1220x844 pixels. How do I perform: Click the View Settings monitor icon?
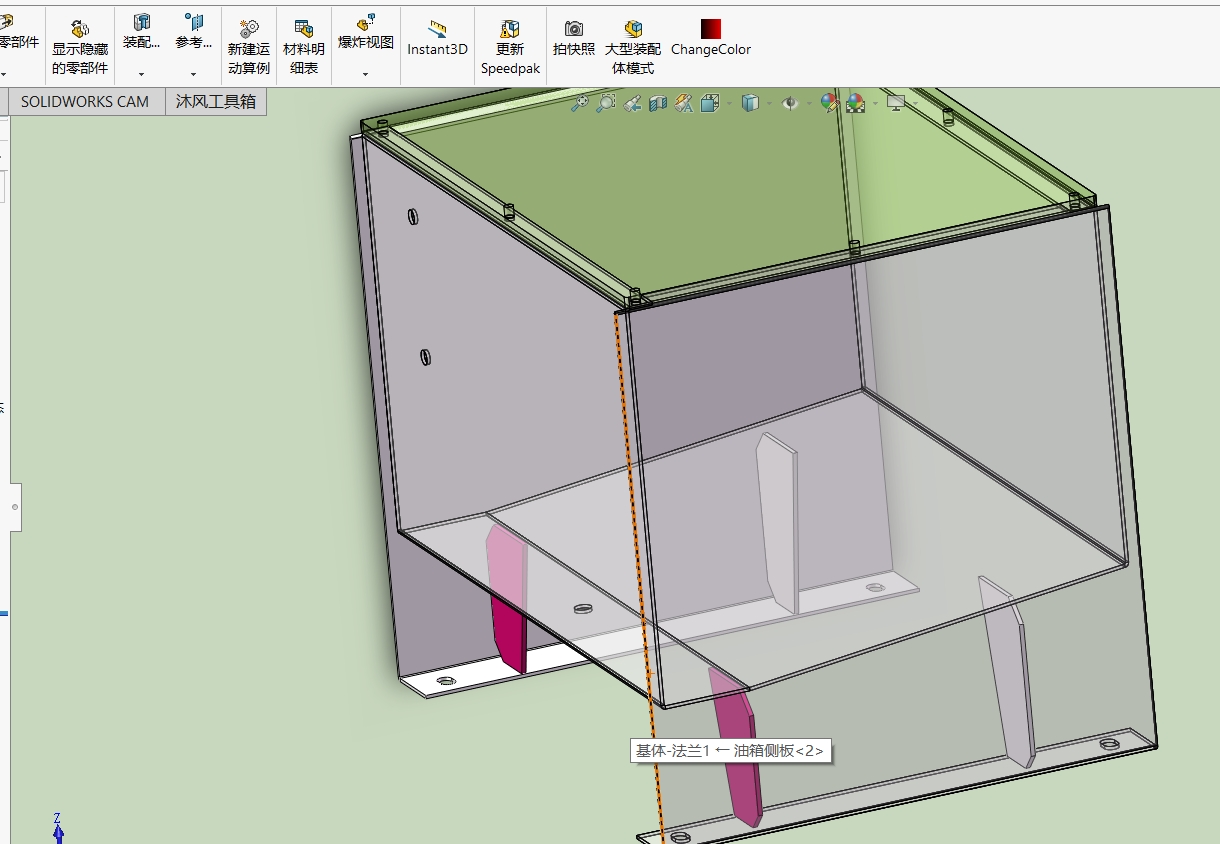pyautogui.click(x=896, y=102)
